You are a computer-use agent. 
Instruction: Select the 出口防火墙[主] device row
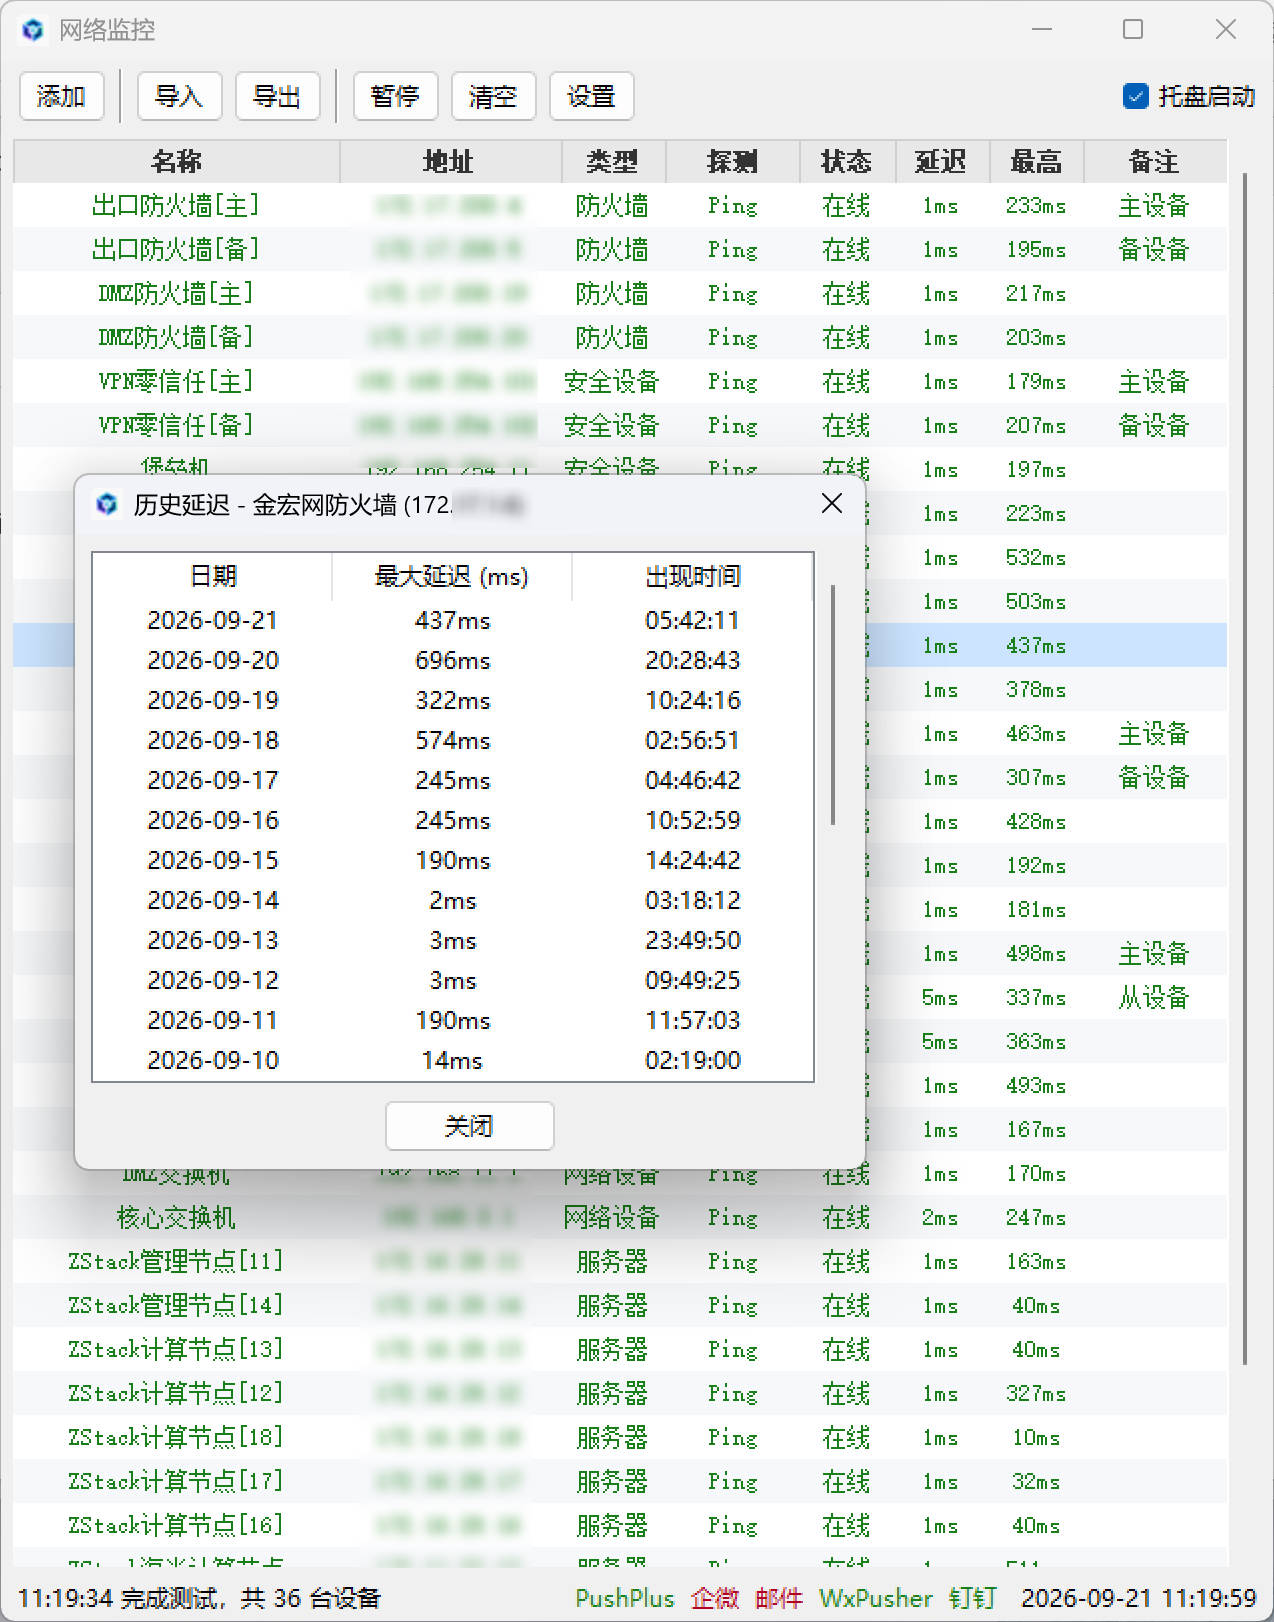620,205
